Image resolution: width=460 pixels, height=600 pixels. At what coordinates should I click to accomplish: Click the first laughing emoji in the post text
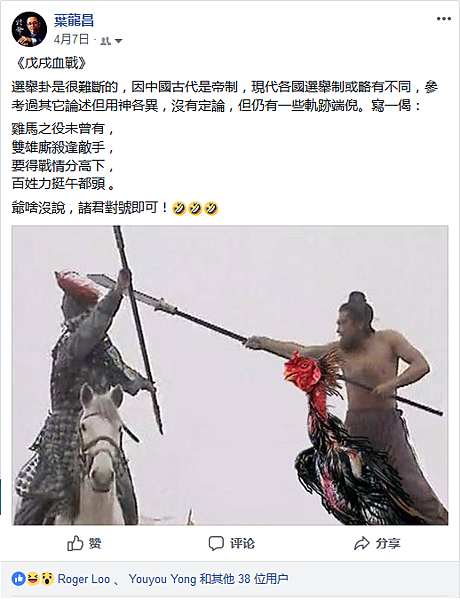click(179, 208)
